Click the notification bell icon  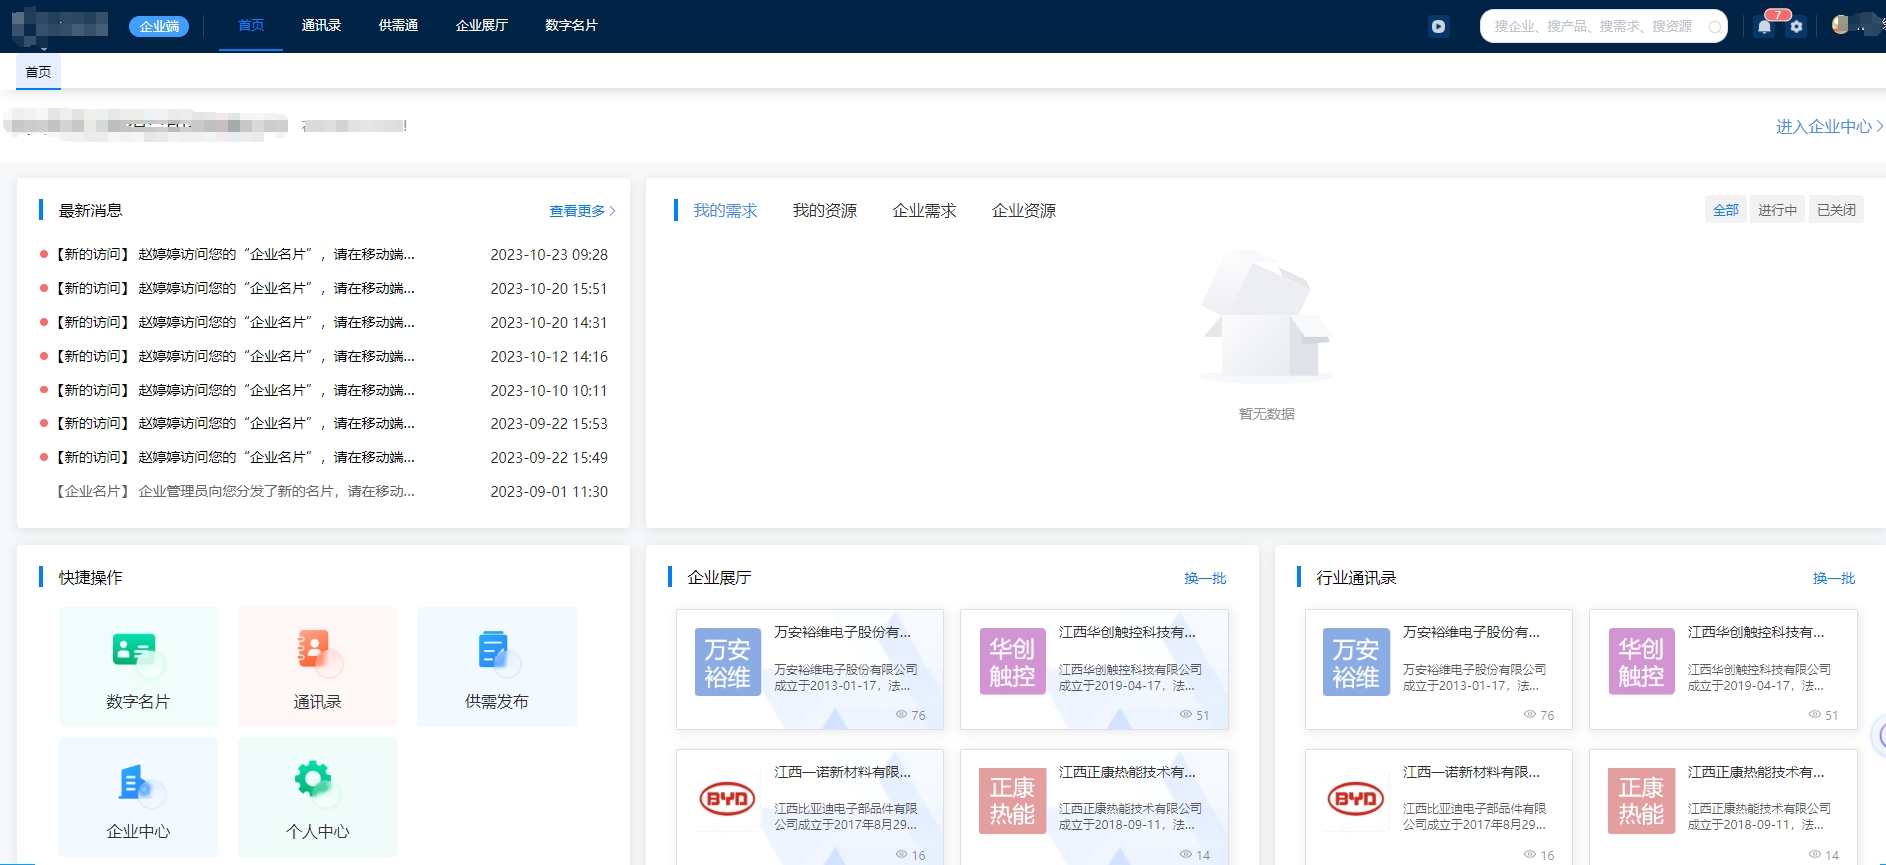coord(1764,27)
